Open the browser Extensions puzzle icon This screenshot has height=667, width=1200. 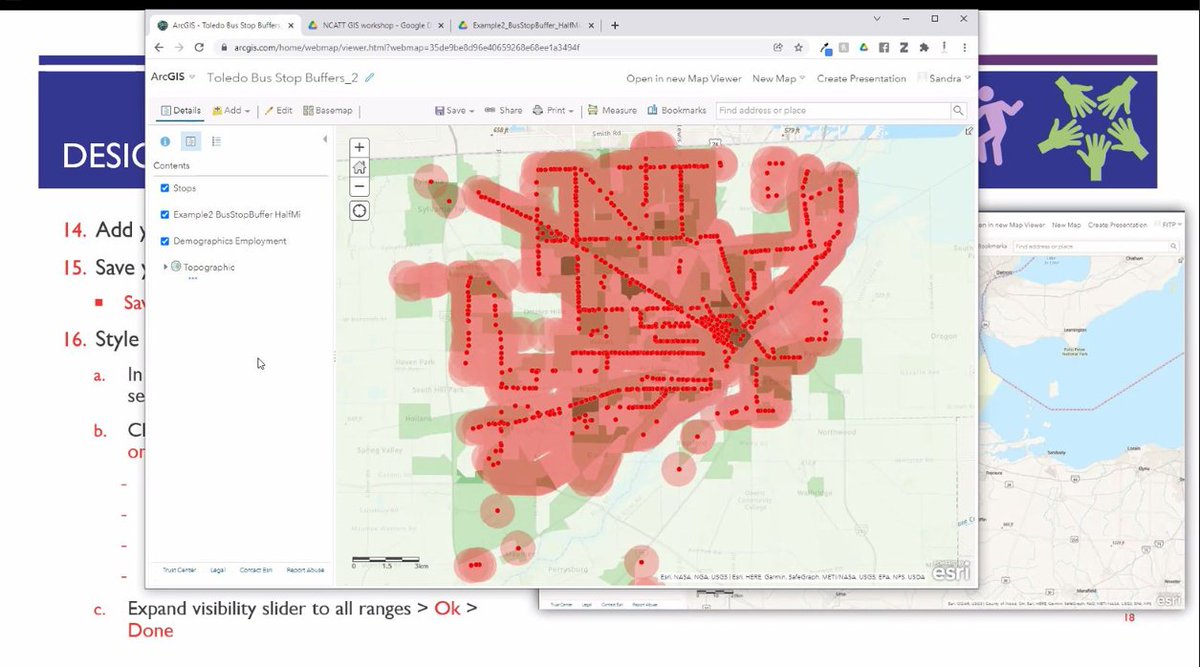(924, 47)
